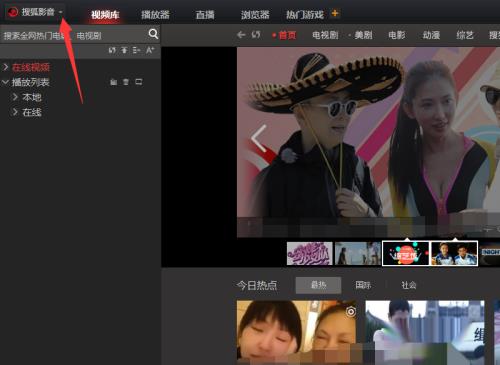Click the sidebar refresh icon above the list
Image resolution: width=500 pixels, height=365 pixels.
pyautogui.click(x=112, y=50)
